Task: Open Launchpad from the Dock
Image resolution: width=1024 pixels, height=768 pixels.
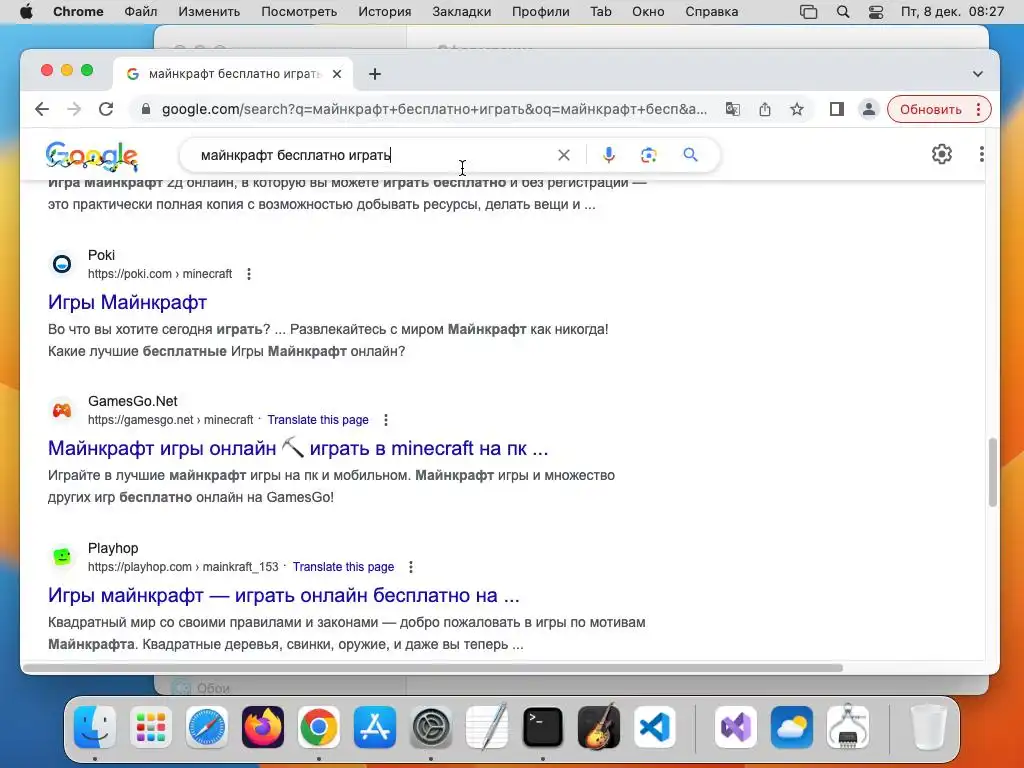Action: [x=151, y=727]
